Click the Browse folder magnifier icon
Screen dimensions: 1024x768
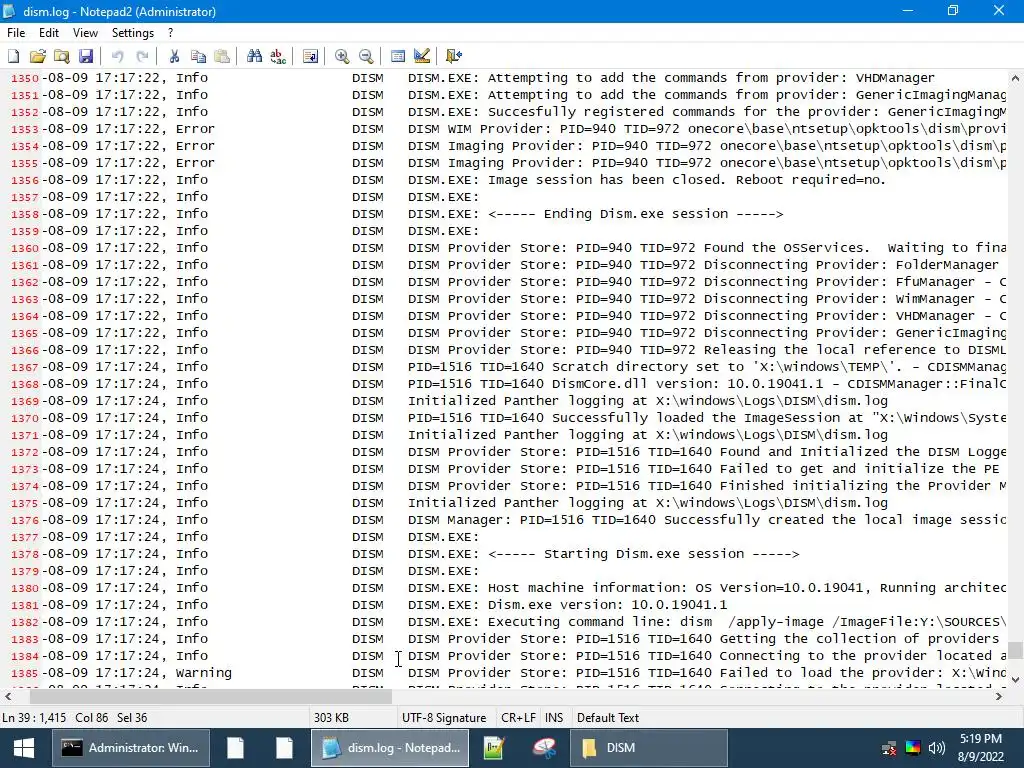coord(61,56)
